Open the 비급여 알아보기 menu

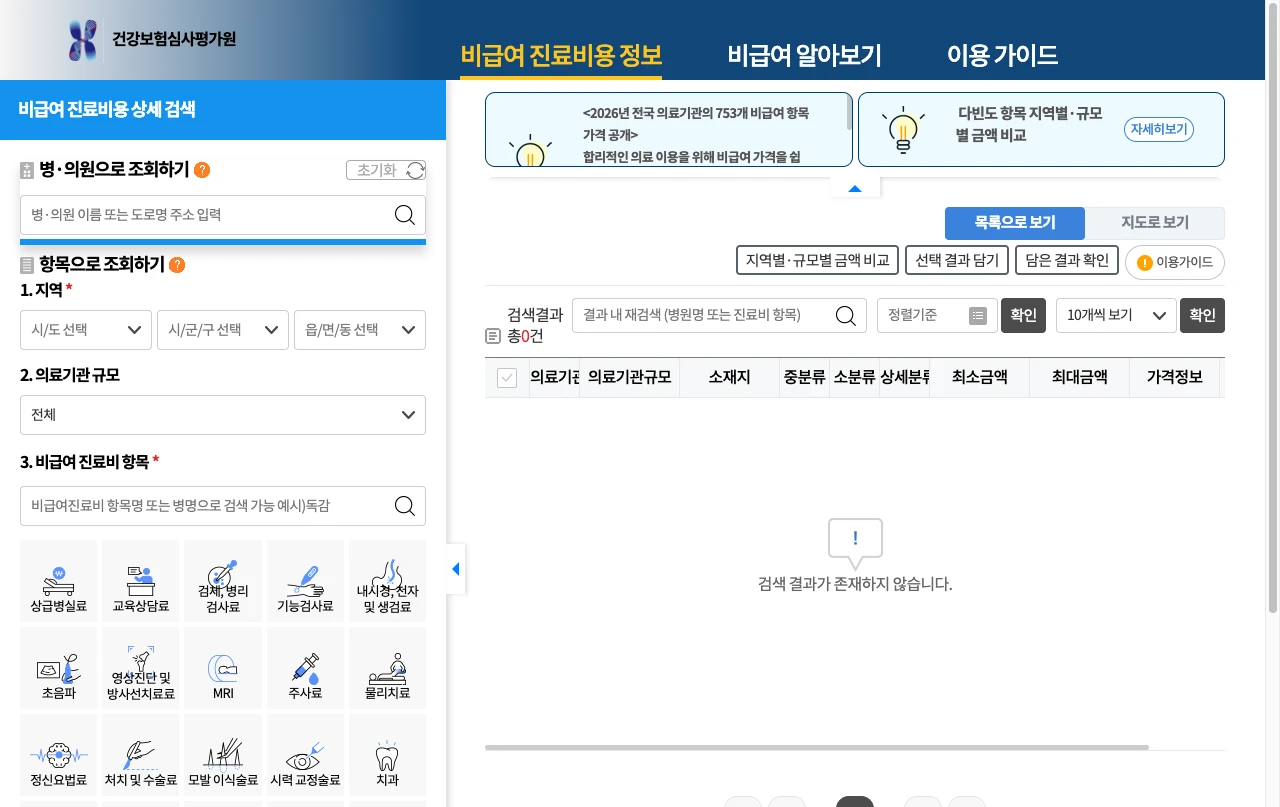coord(804,55)
